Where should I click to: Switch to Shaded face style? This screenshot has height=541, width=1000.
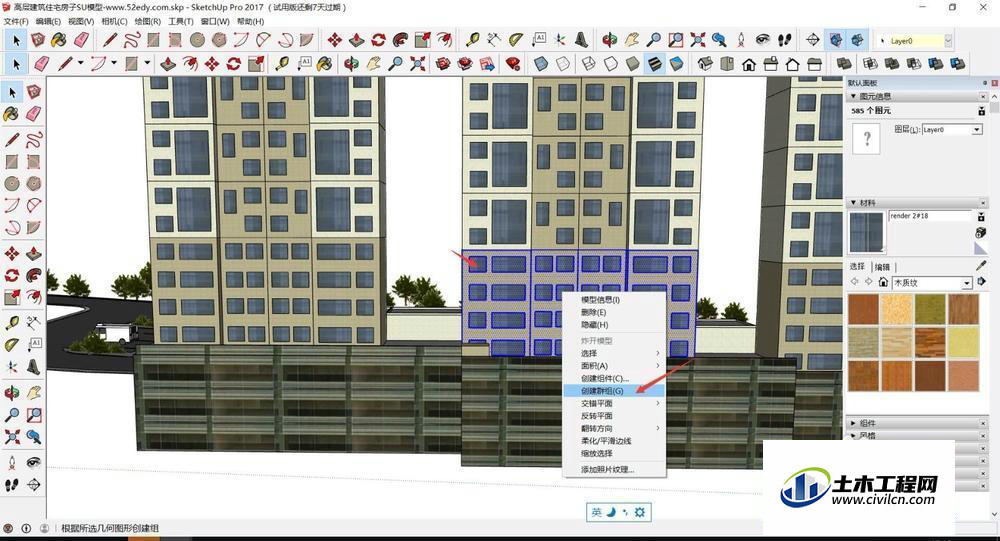(x=633, y=64)
